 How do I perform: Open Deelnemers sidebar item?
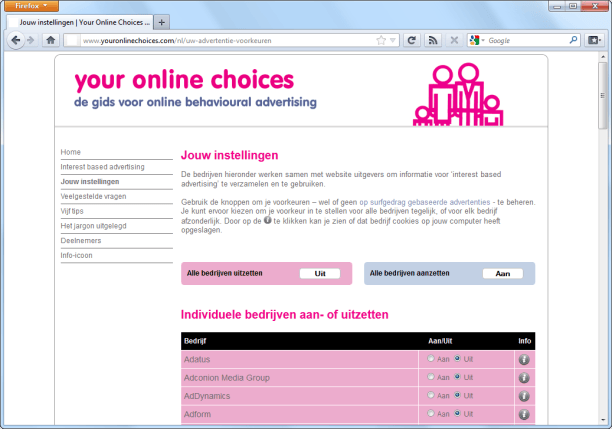click(x=81, y=240)
